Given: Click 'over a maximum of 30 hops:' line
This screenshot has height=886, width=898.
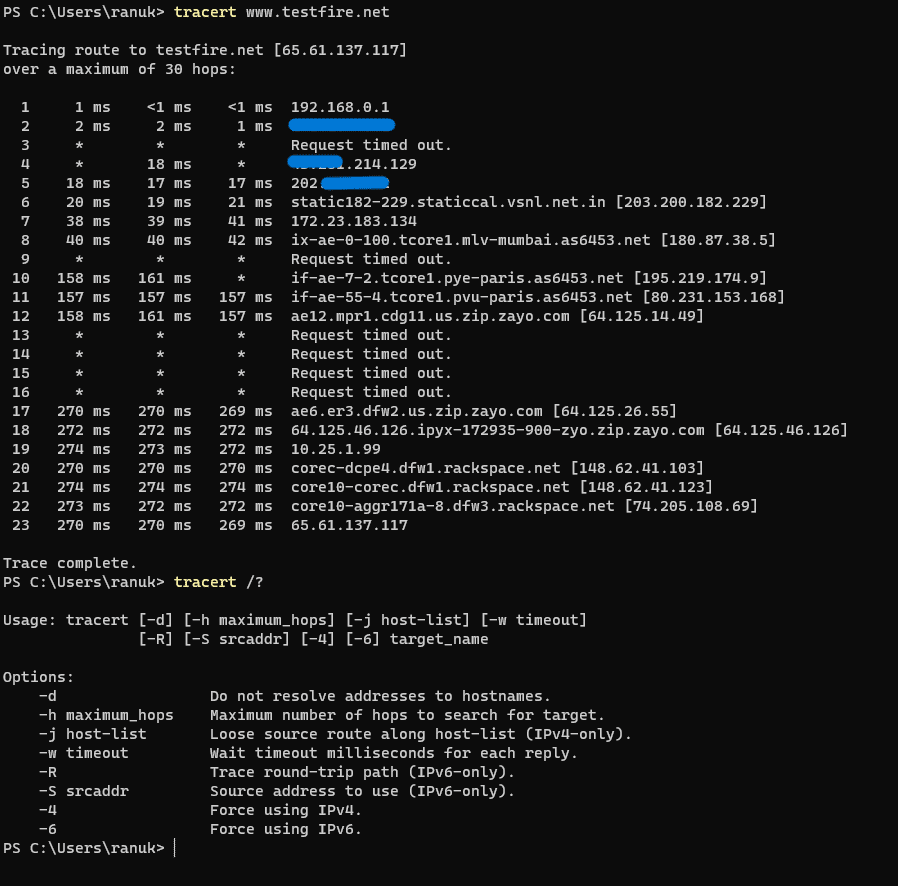Looking at the screenshot, I should (x=119, y=69).
